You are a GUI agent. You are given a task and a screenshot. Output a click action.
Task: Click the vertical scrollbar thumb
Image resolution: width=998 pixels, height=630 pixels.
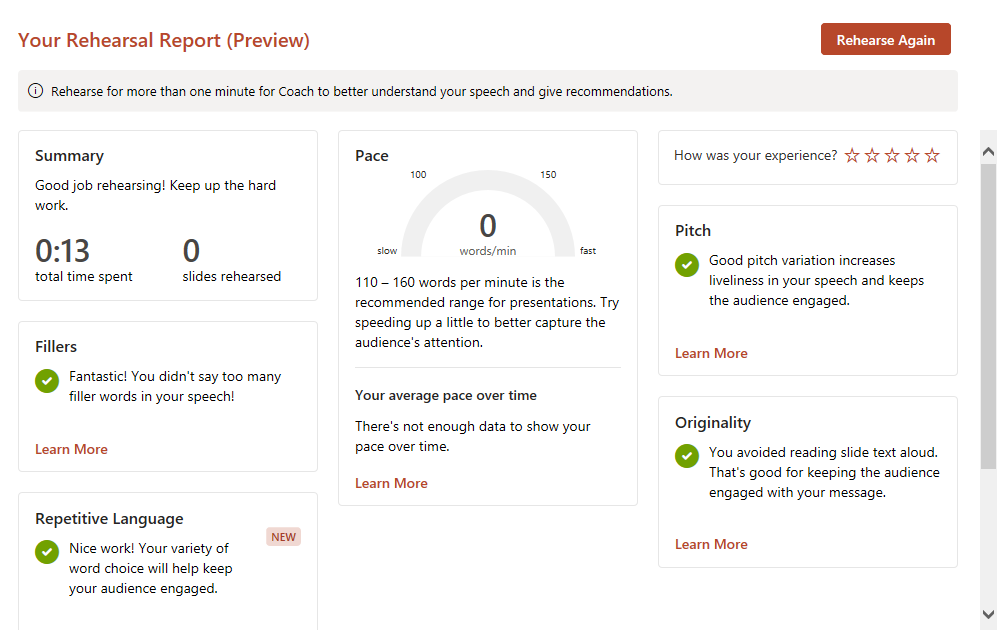click(x=988, y=315)
